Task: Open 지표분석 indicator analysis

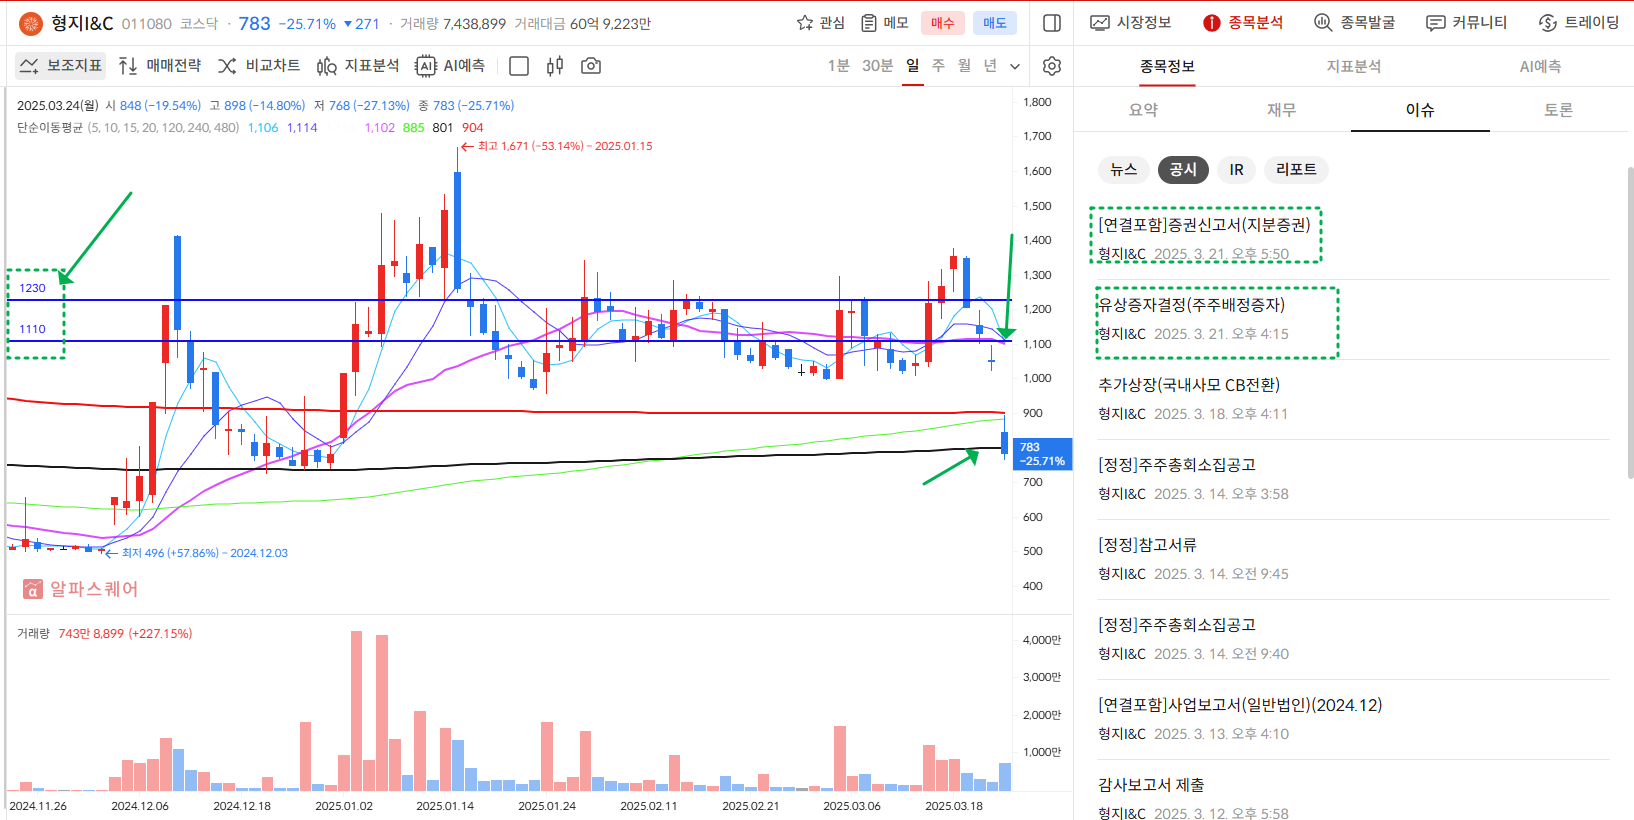Action: (x=358, y=66)
